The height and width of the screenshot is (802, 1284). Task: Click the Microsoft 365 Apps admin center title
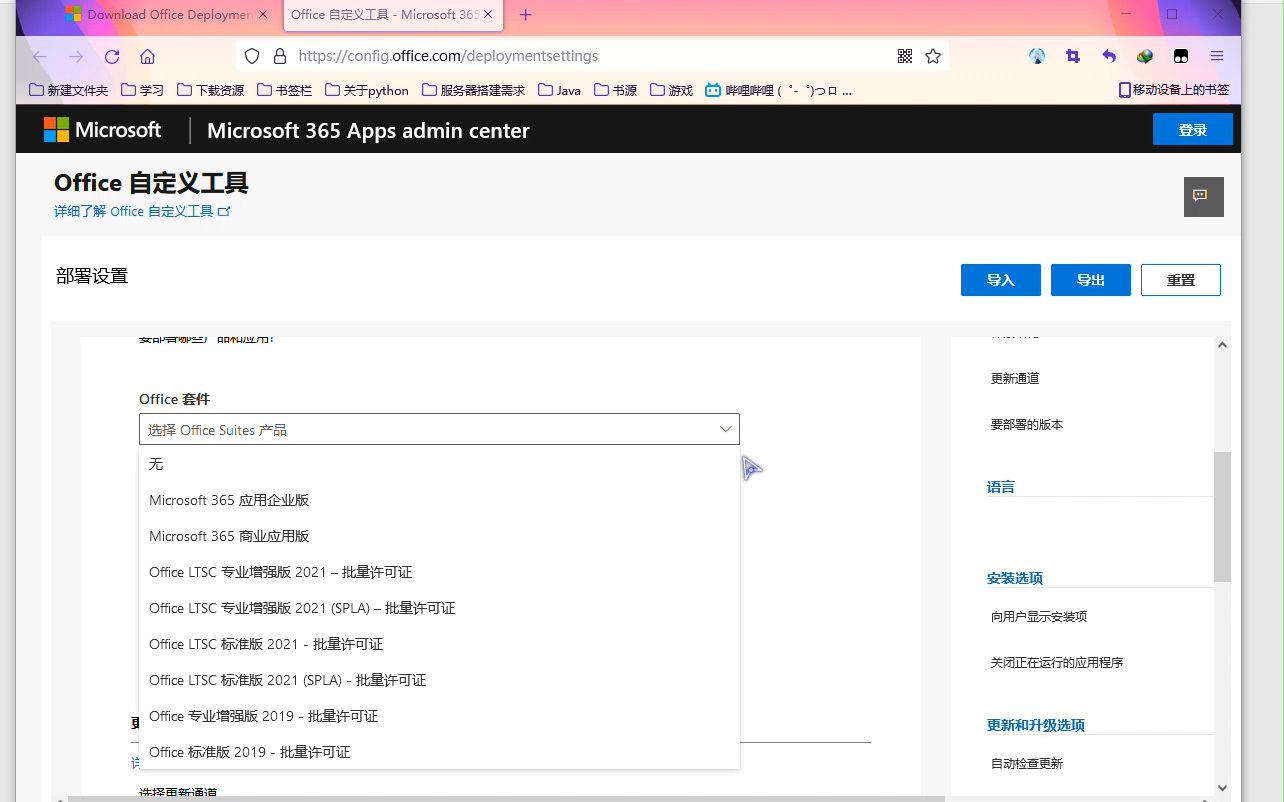[x=368, y=130]
